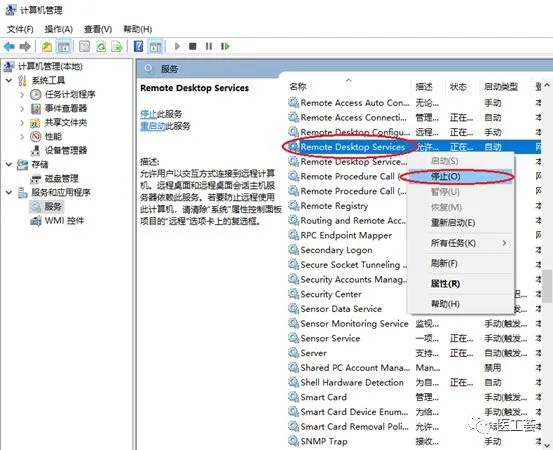Open the 文件(F) menu
Viewport: 553px width, 450px height.
[x=20, y=29]
